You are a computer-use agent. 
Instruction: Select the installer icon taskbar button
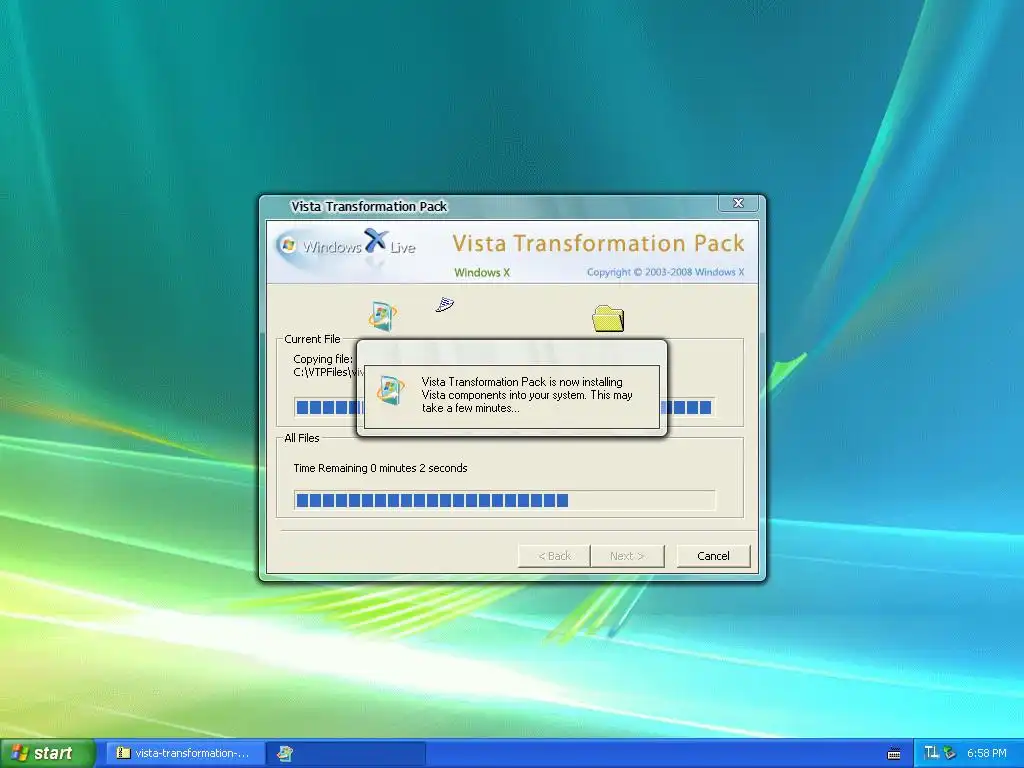coord(346,753)
